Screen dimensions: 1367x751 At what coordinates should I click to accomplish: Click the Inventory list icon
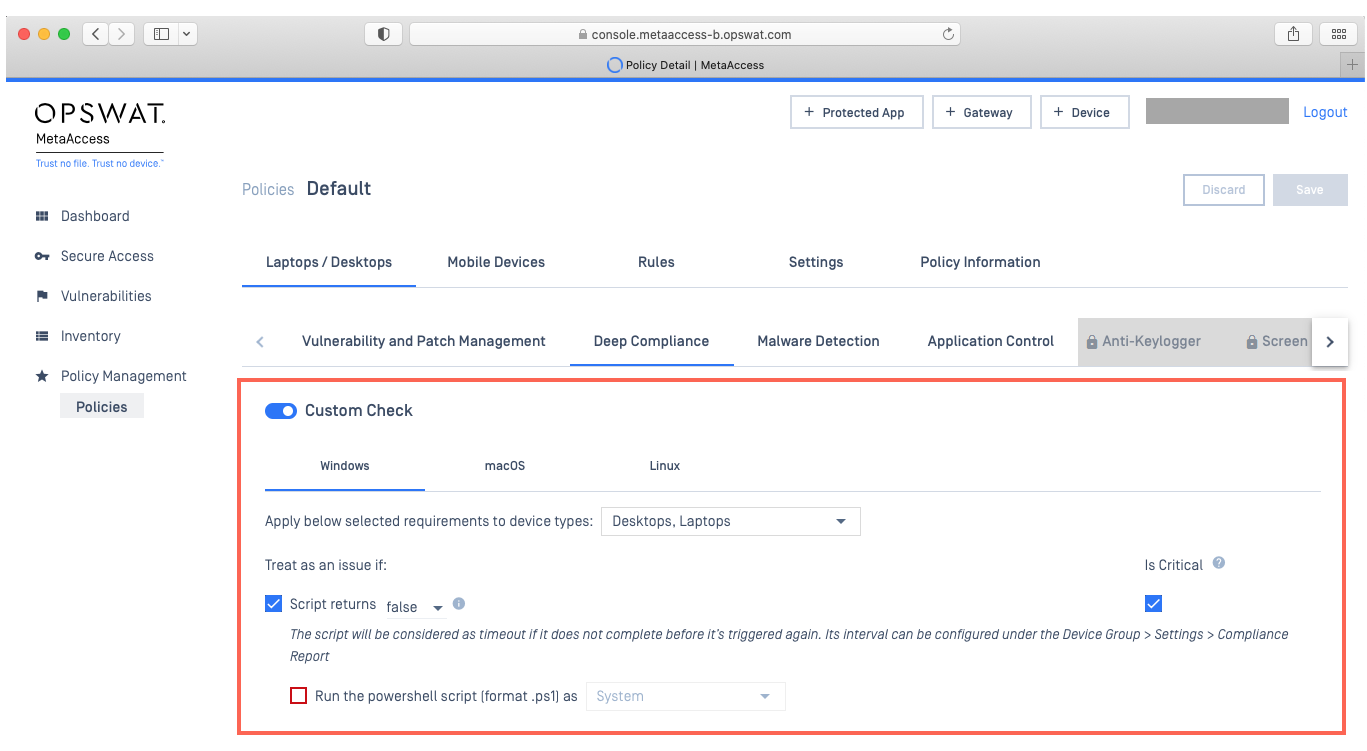pos(42,336)
